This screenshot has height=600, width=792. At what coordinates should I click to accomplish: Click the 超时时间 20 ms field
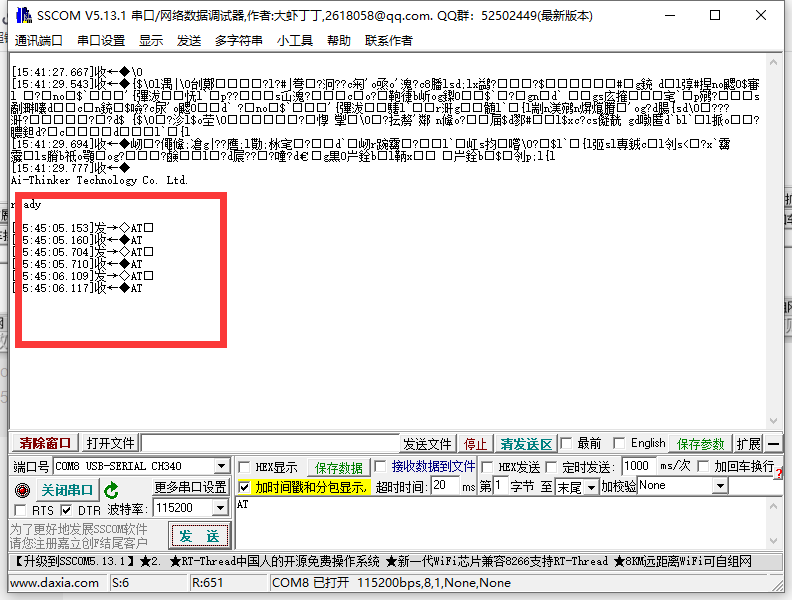coord(446,486)
